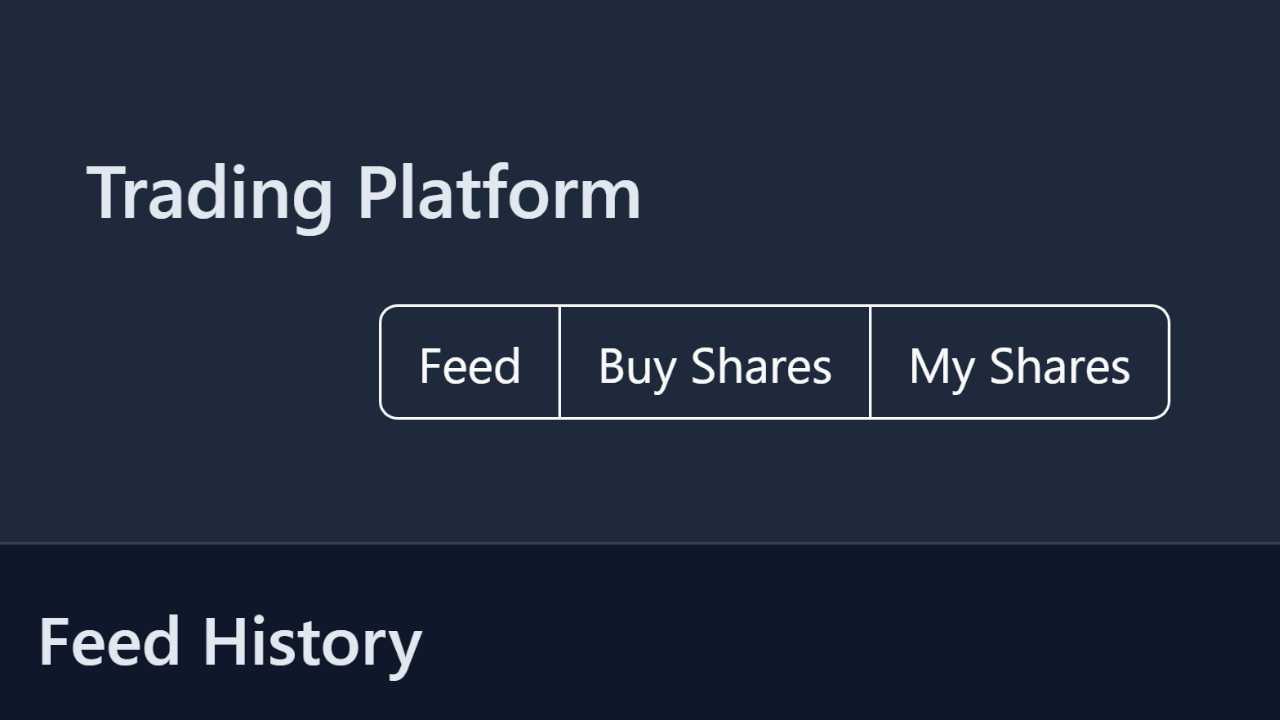Choose the first navigation item Feed
1280x720 pixels.
[470, 362]
